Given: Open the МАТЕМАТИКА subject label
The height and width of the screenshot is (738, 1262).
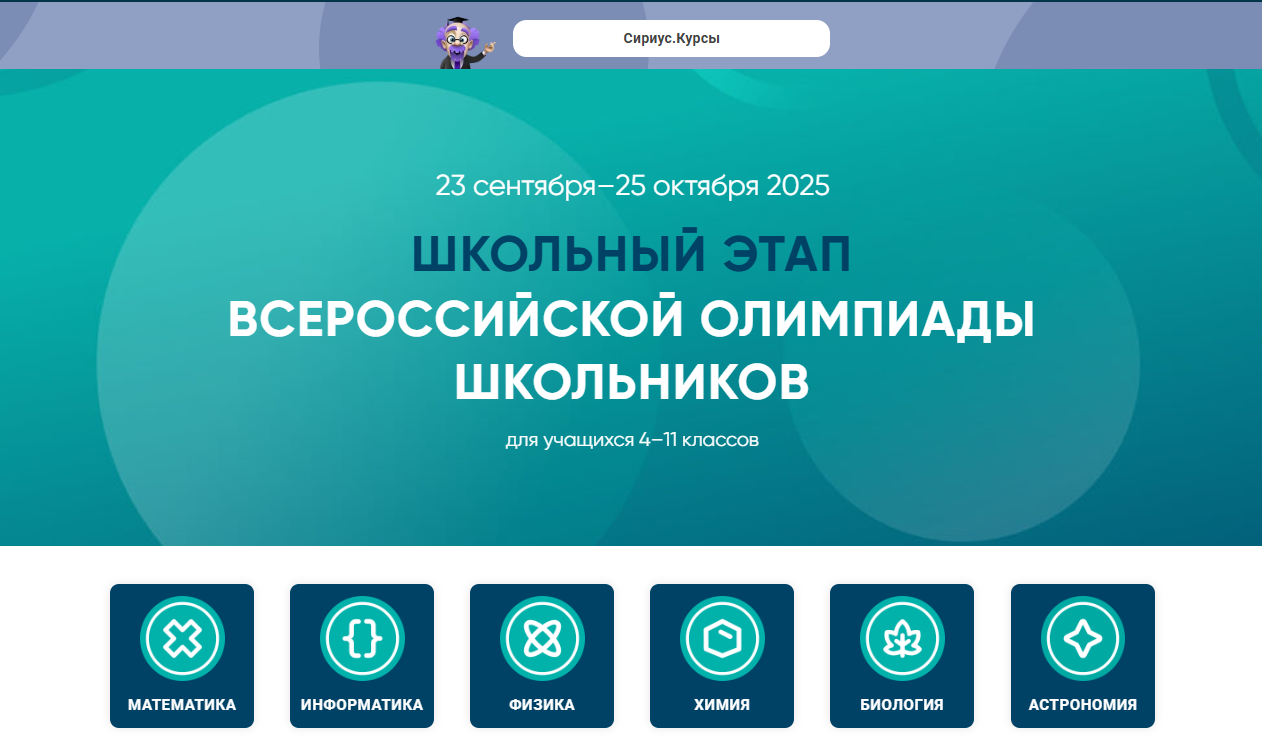Looking at the screenshot, I should coord(182,705).
